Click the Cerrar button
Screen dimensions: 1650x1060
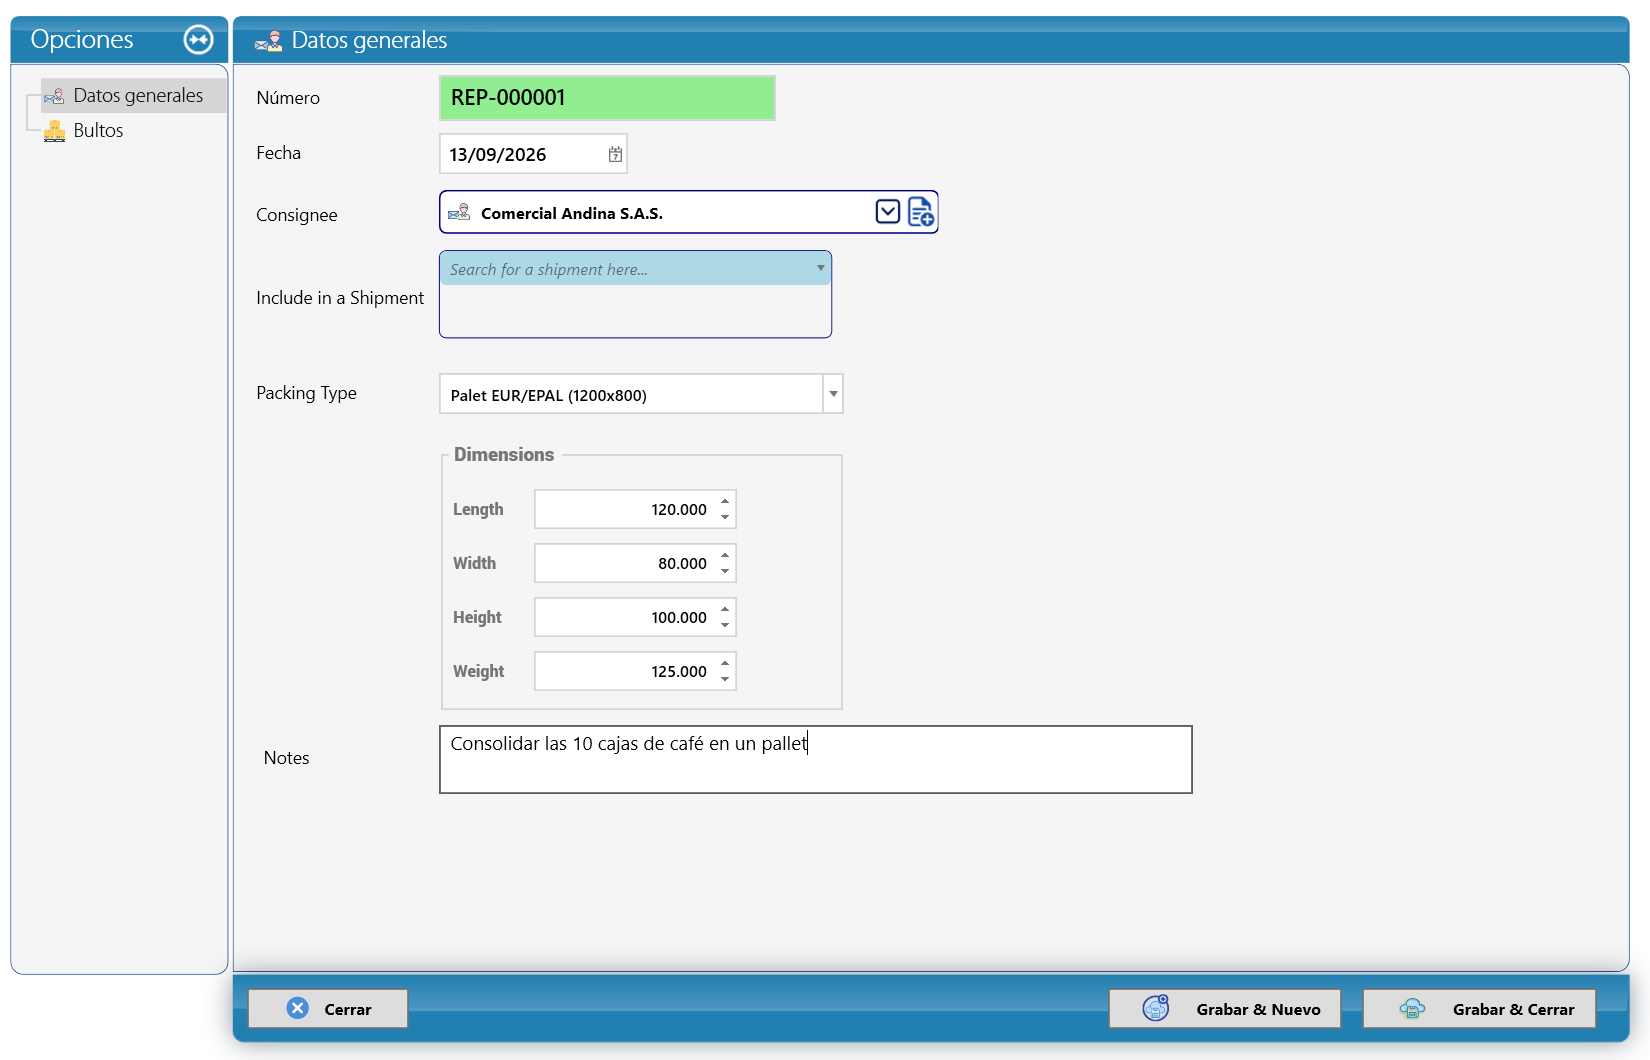328,1008
